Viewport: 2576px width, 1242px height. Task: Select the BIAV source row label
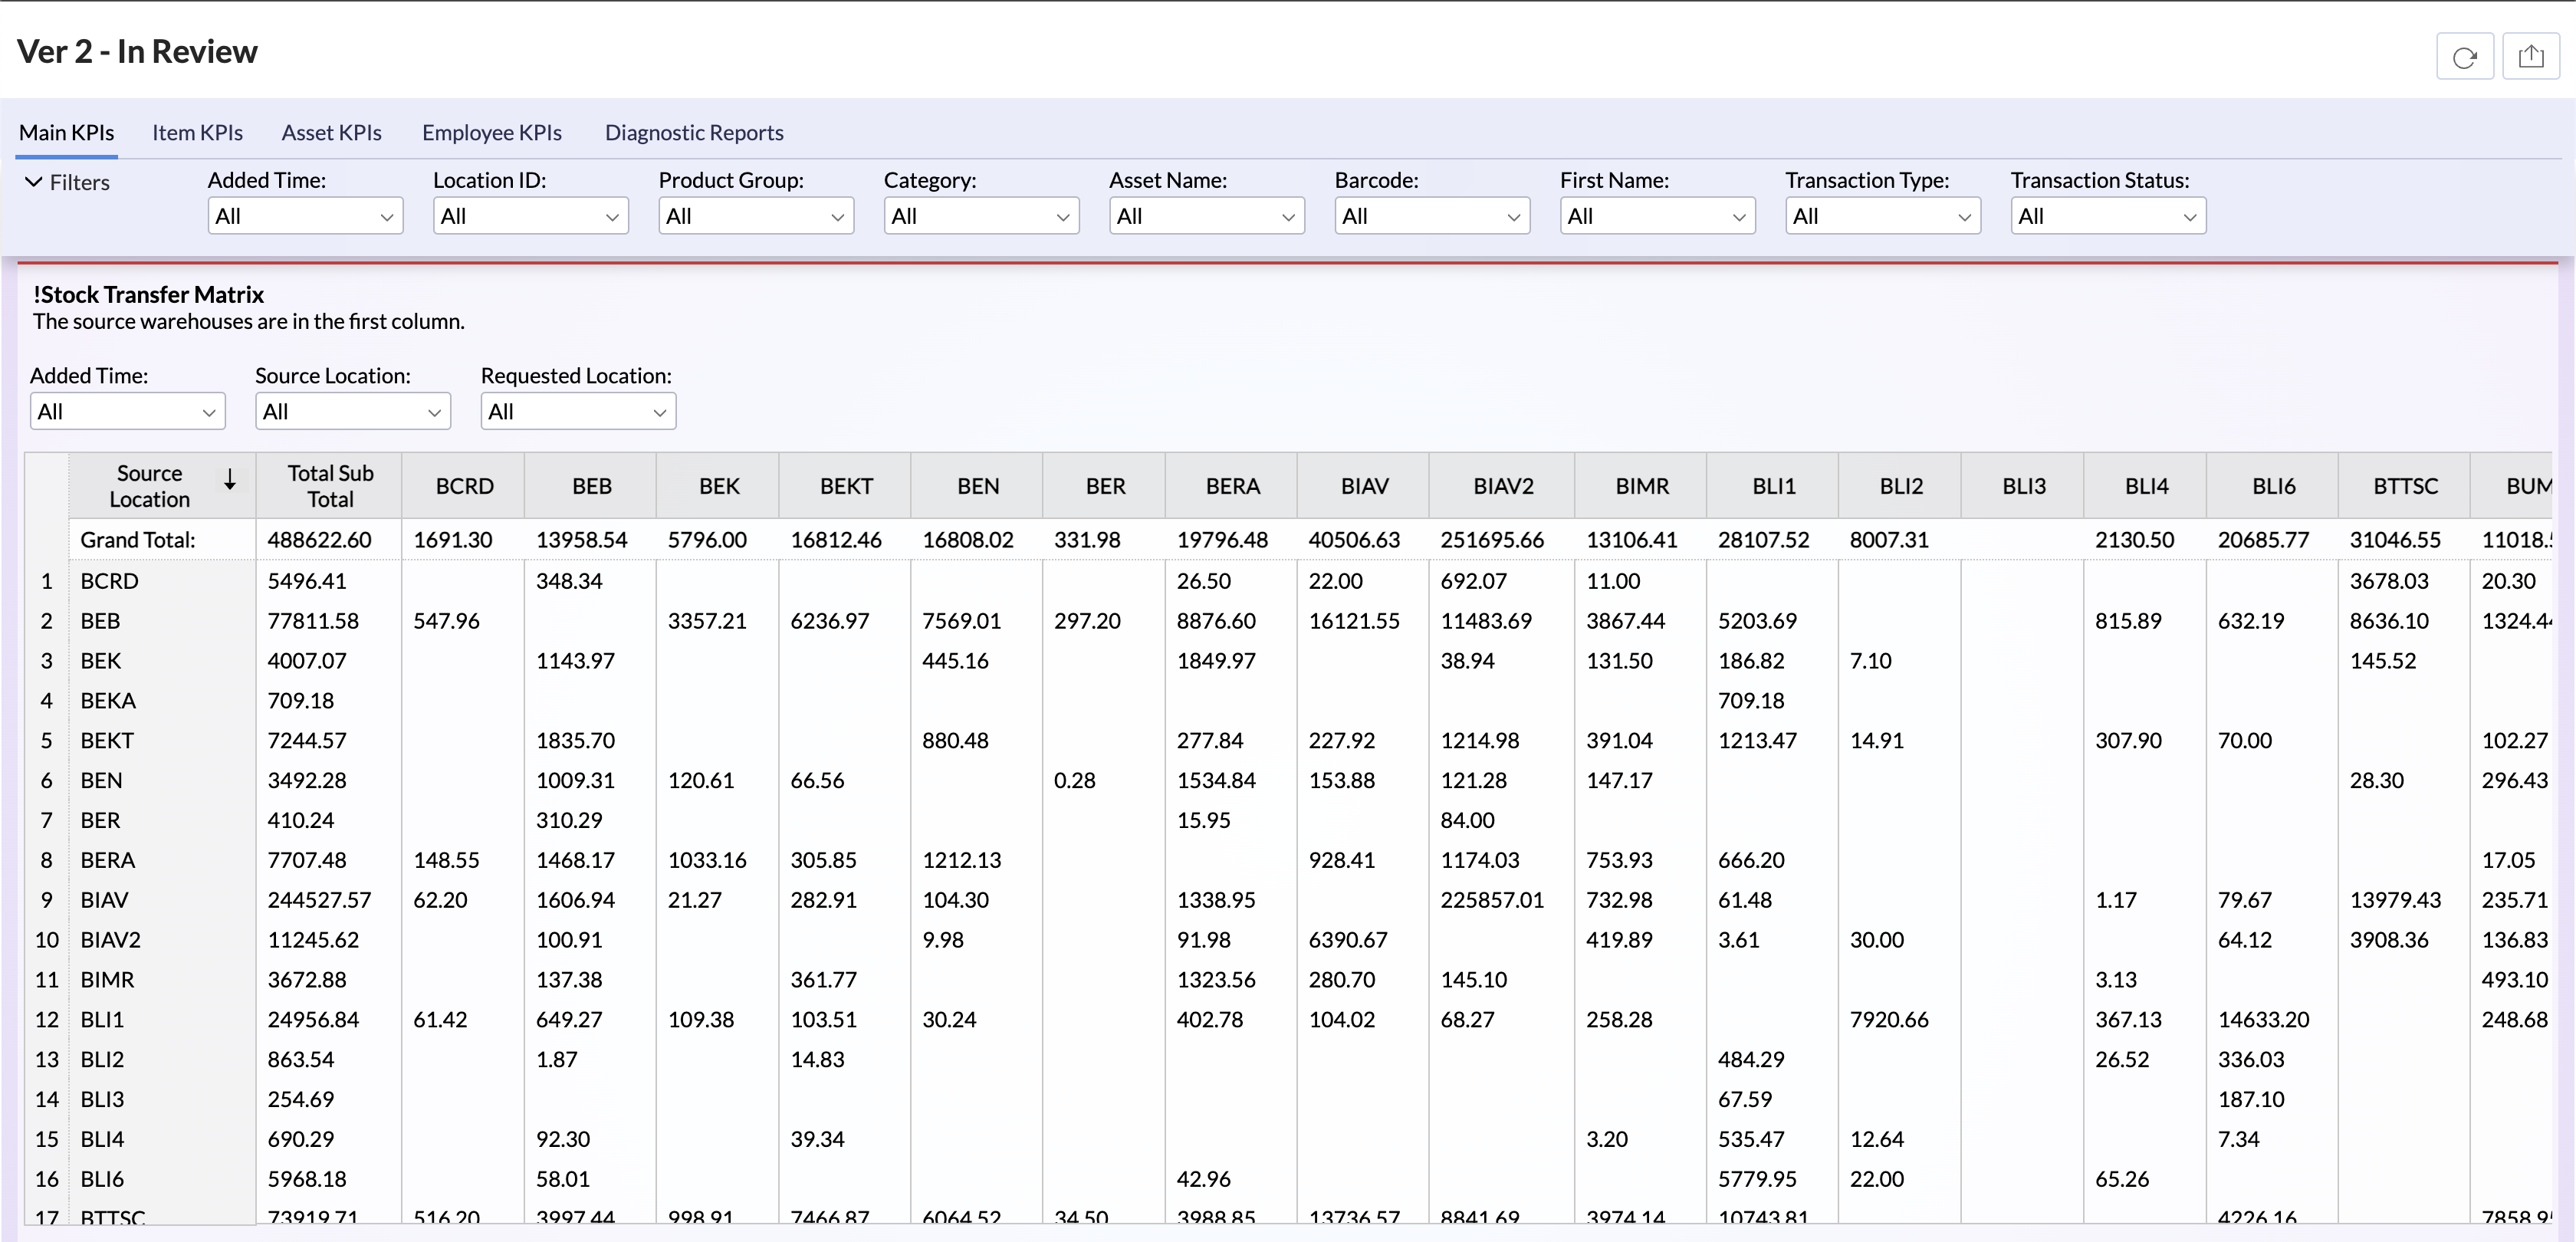pos(105,900)
